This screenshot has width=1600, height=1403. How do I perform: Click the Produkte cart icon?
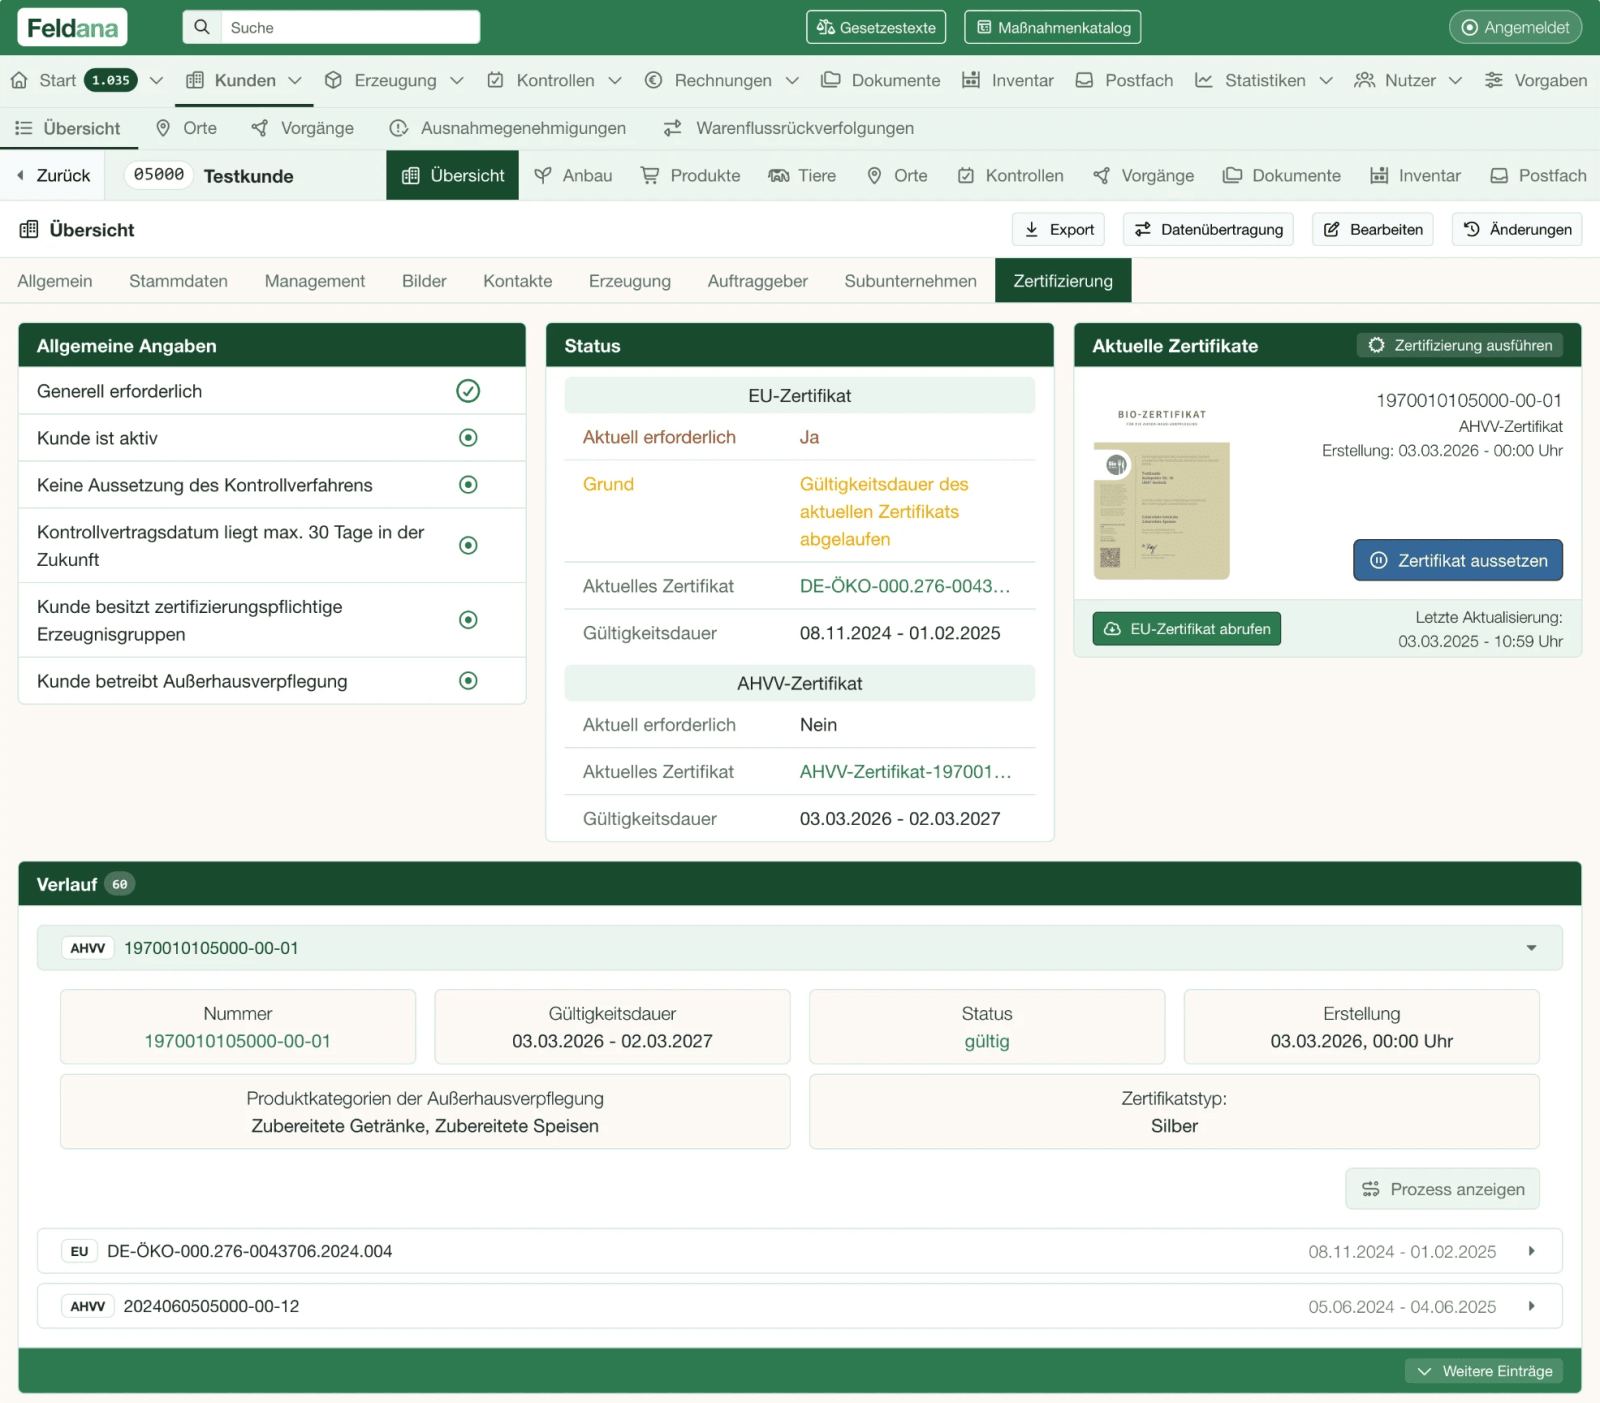(650, 176)
